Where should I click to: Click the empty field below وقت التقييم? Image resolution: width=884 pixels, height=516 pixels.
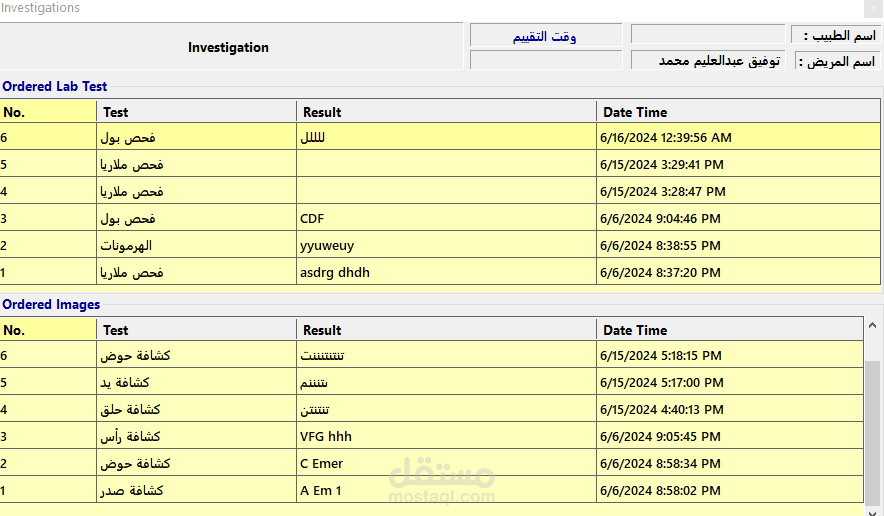[544, 60]
